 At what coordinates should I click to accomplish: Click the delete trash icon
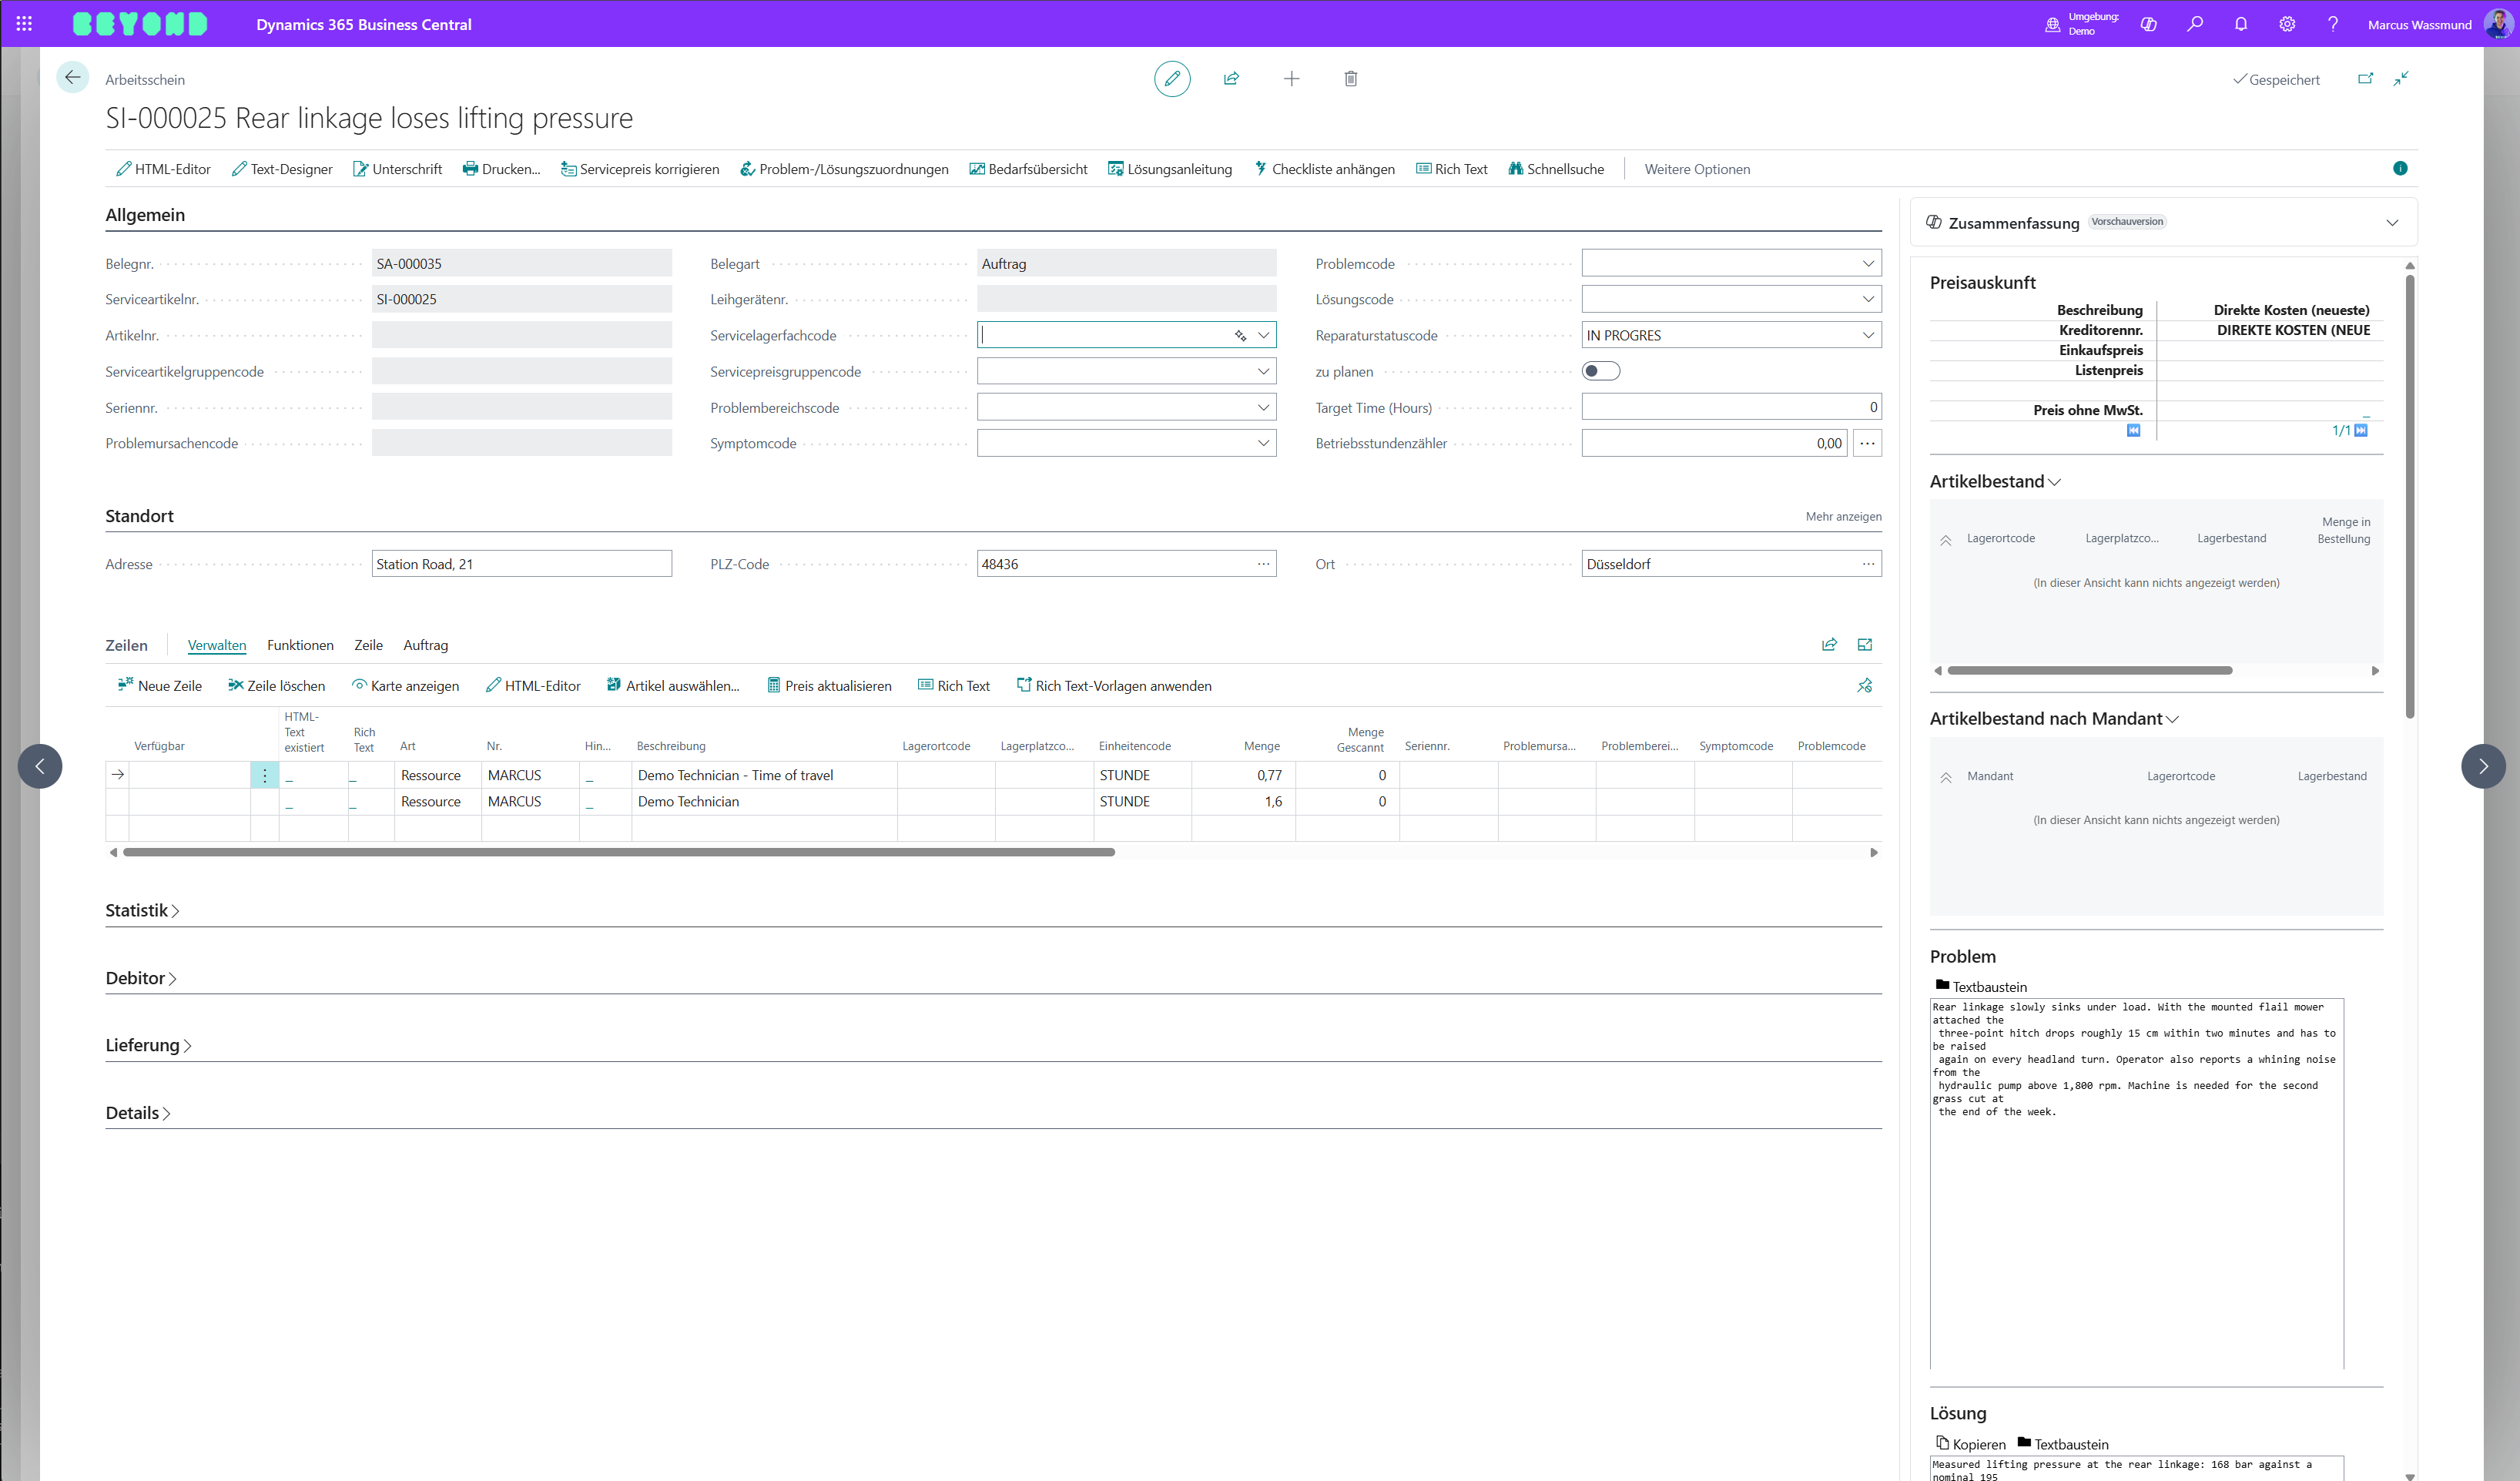(1350, 79)
